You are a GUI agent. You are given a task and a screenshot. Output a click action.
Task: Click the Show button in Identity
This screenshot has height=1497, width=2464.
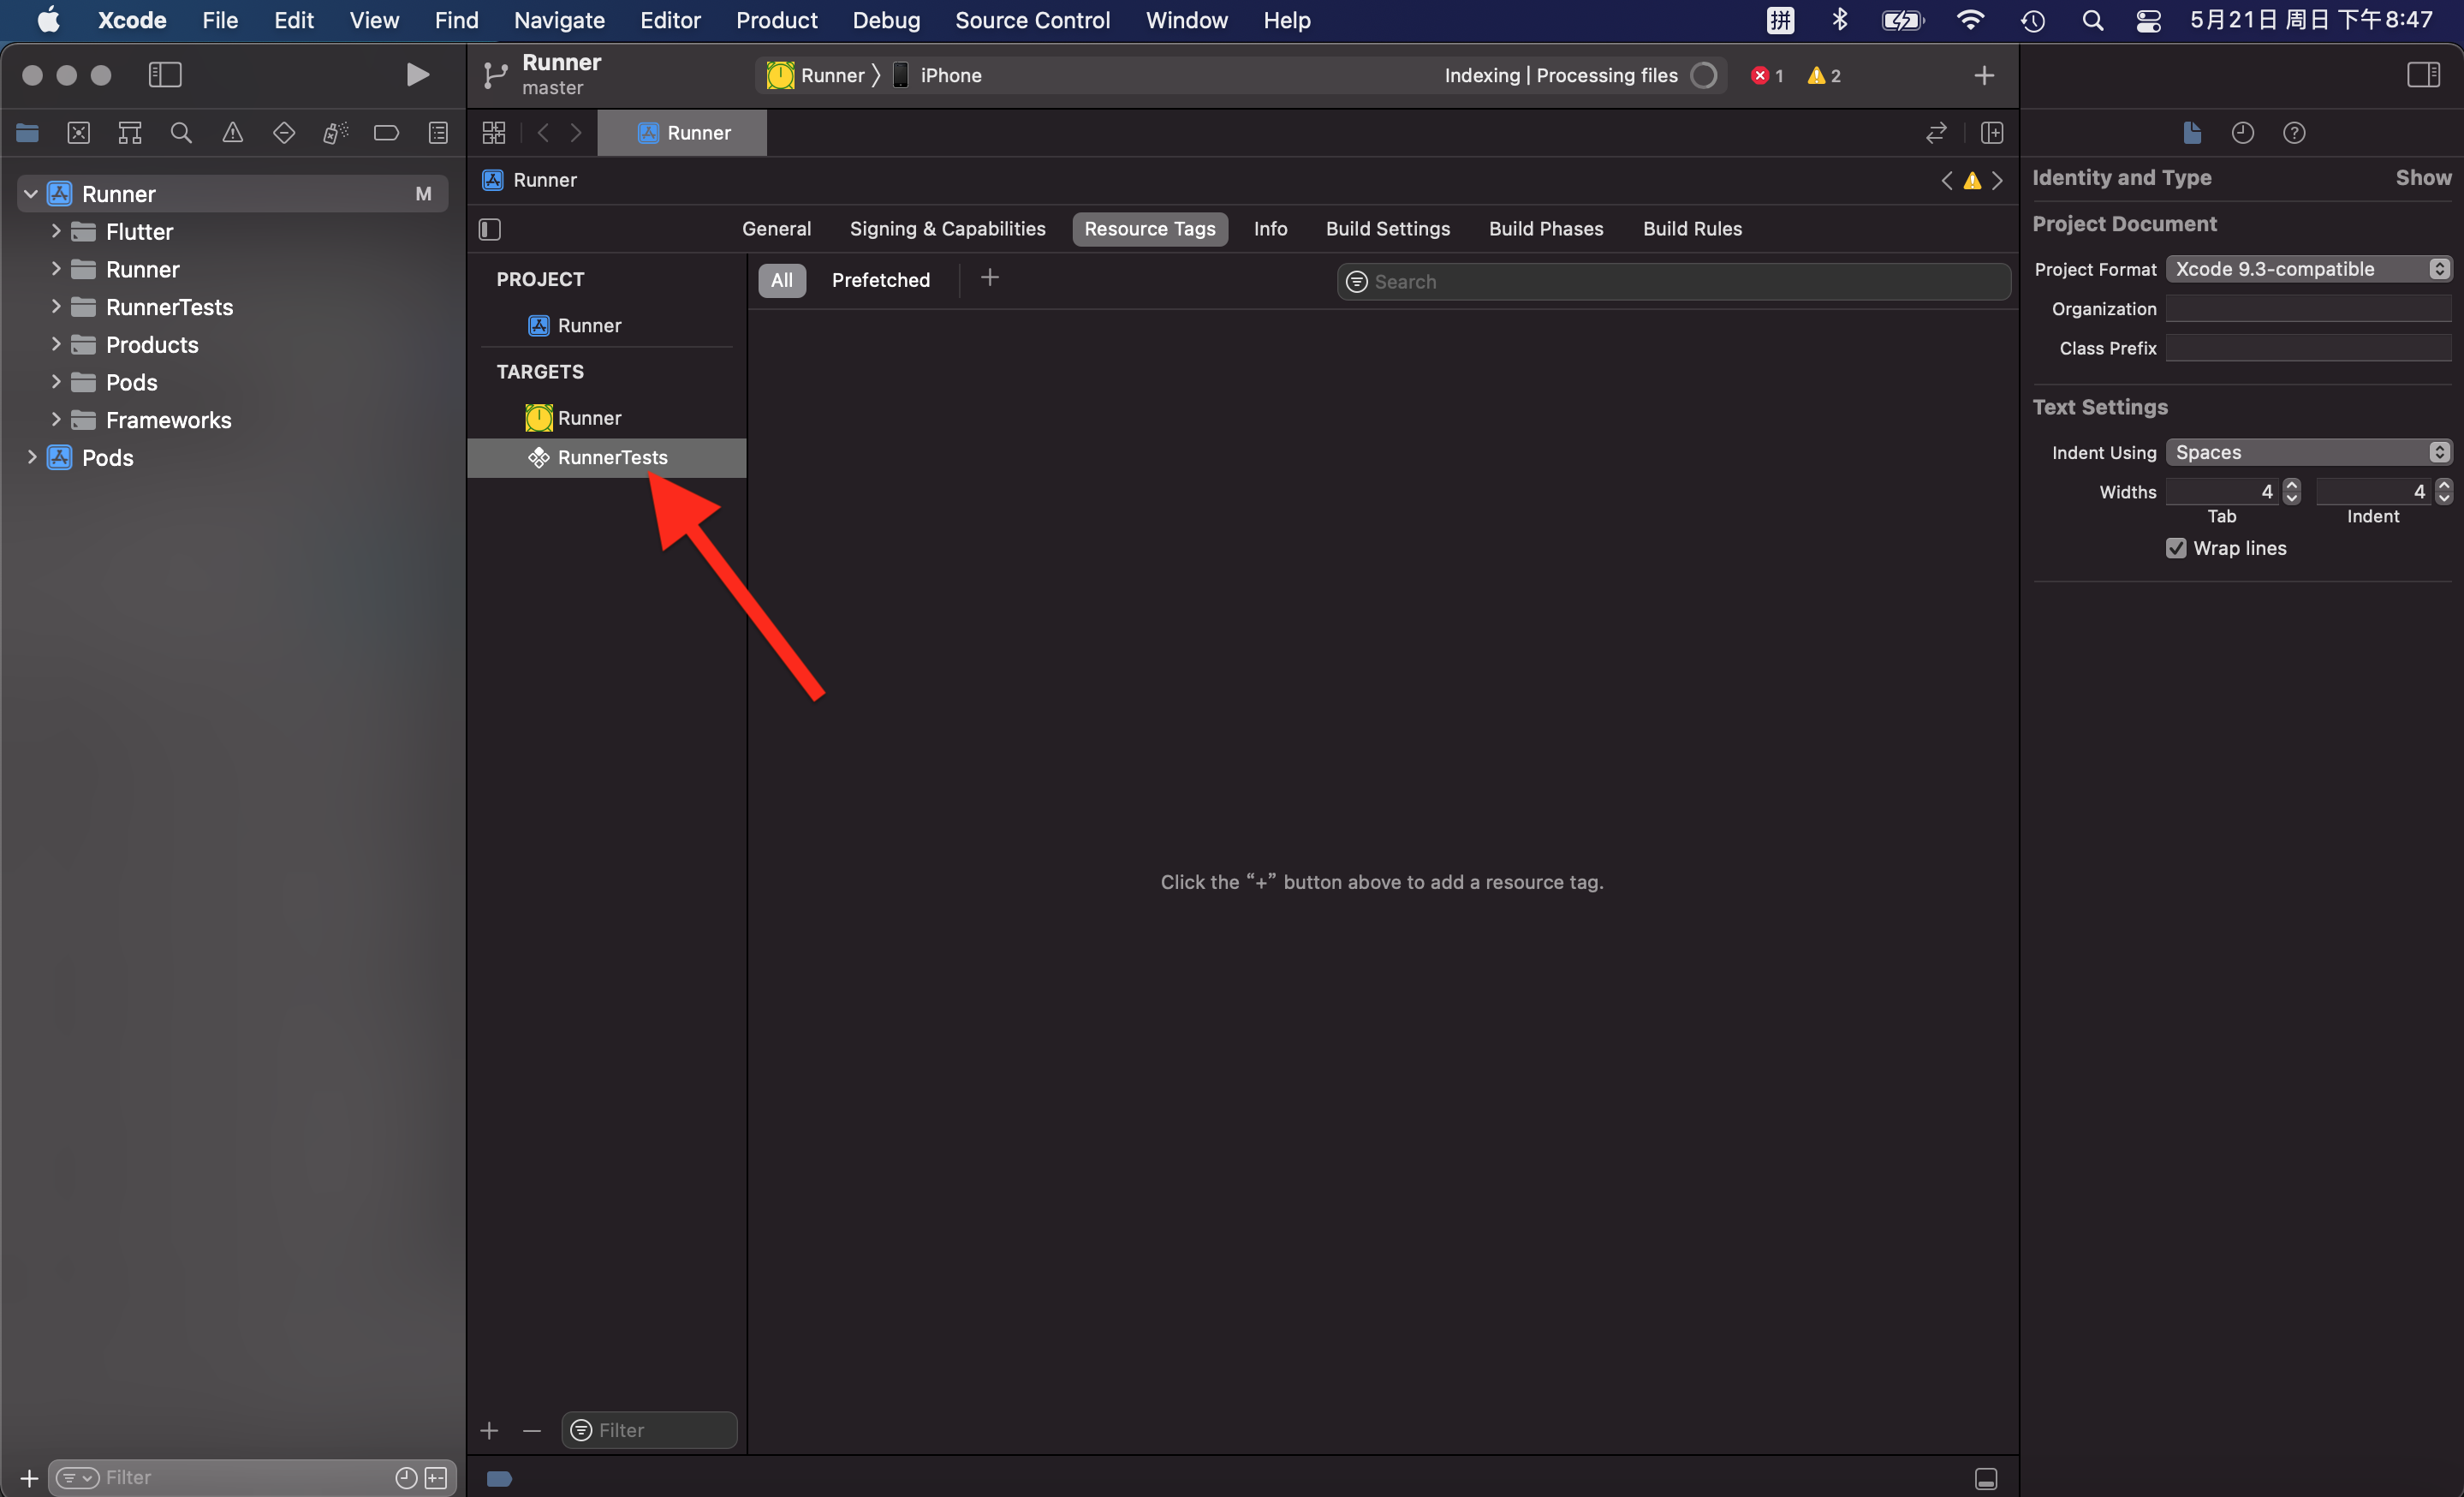(x=2423, y=178)
